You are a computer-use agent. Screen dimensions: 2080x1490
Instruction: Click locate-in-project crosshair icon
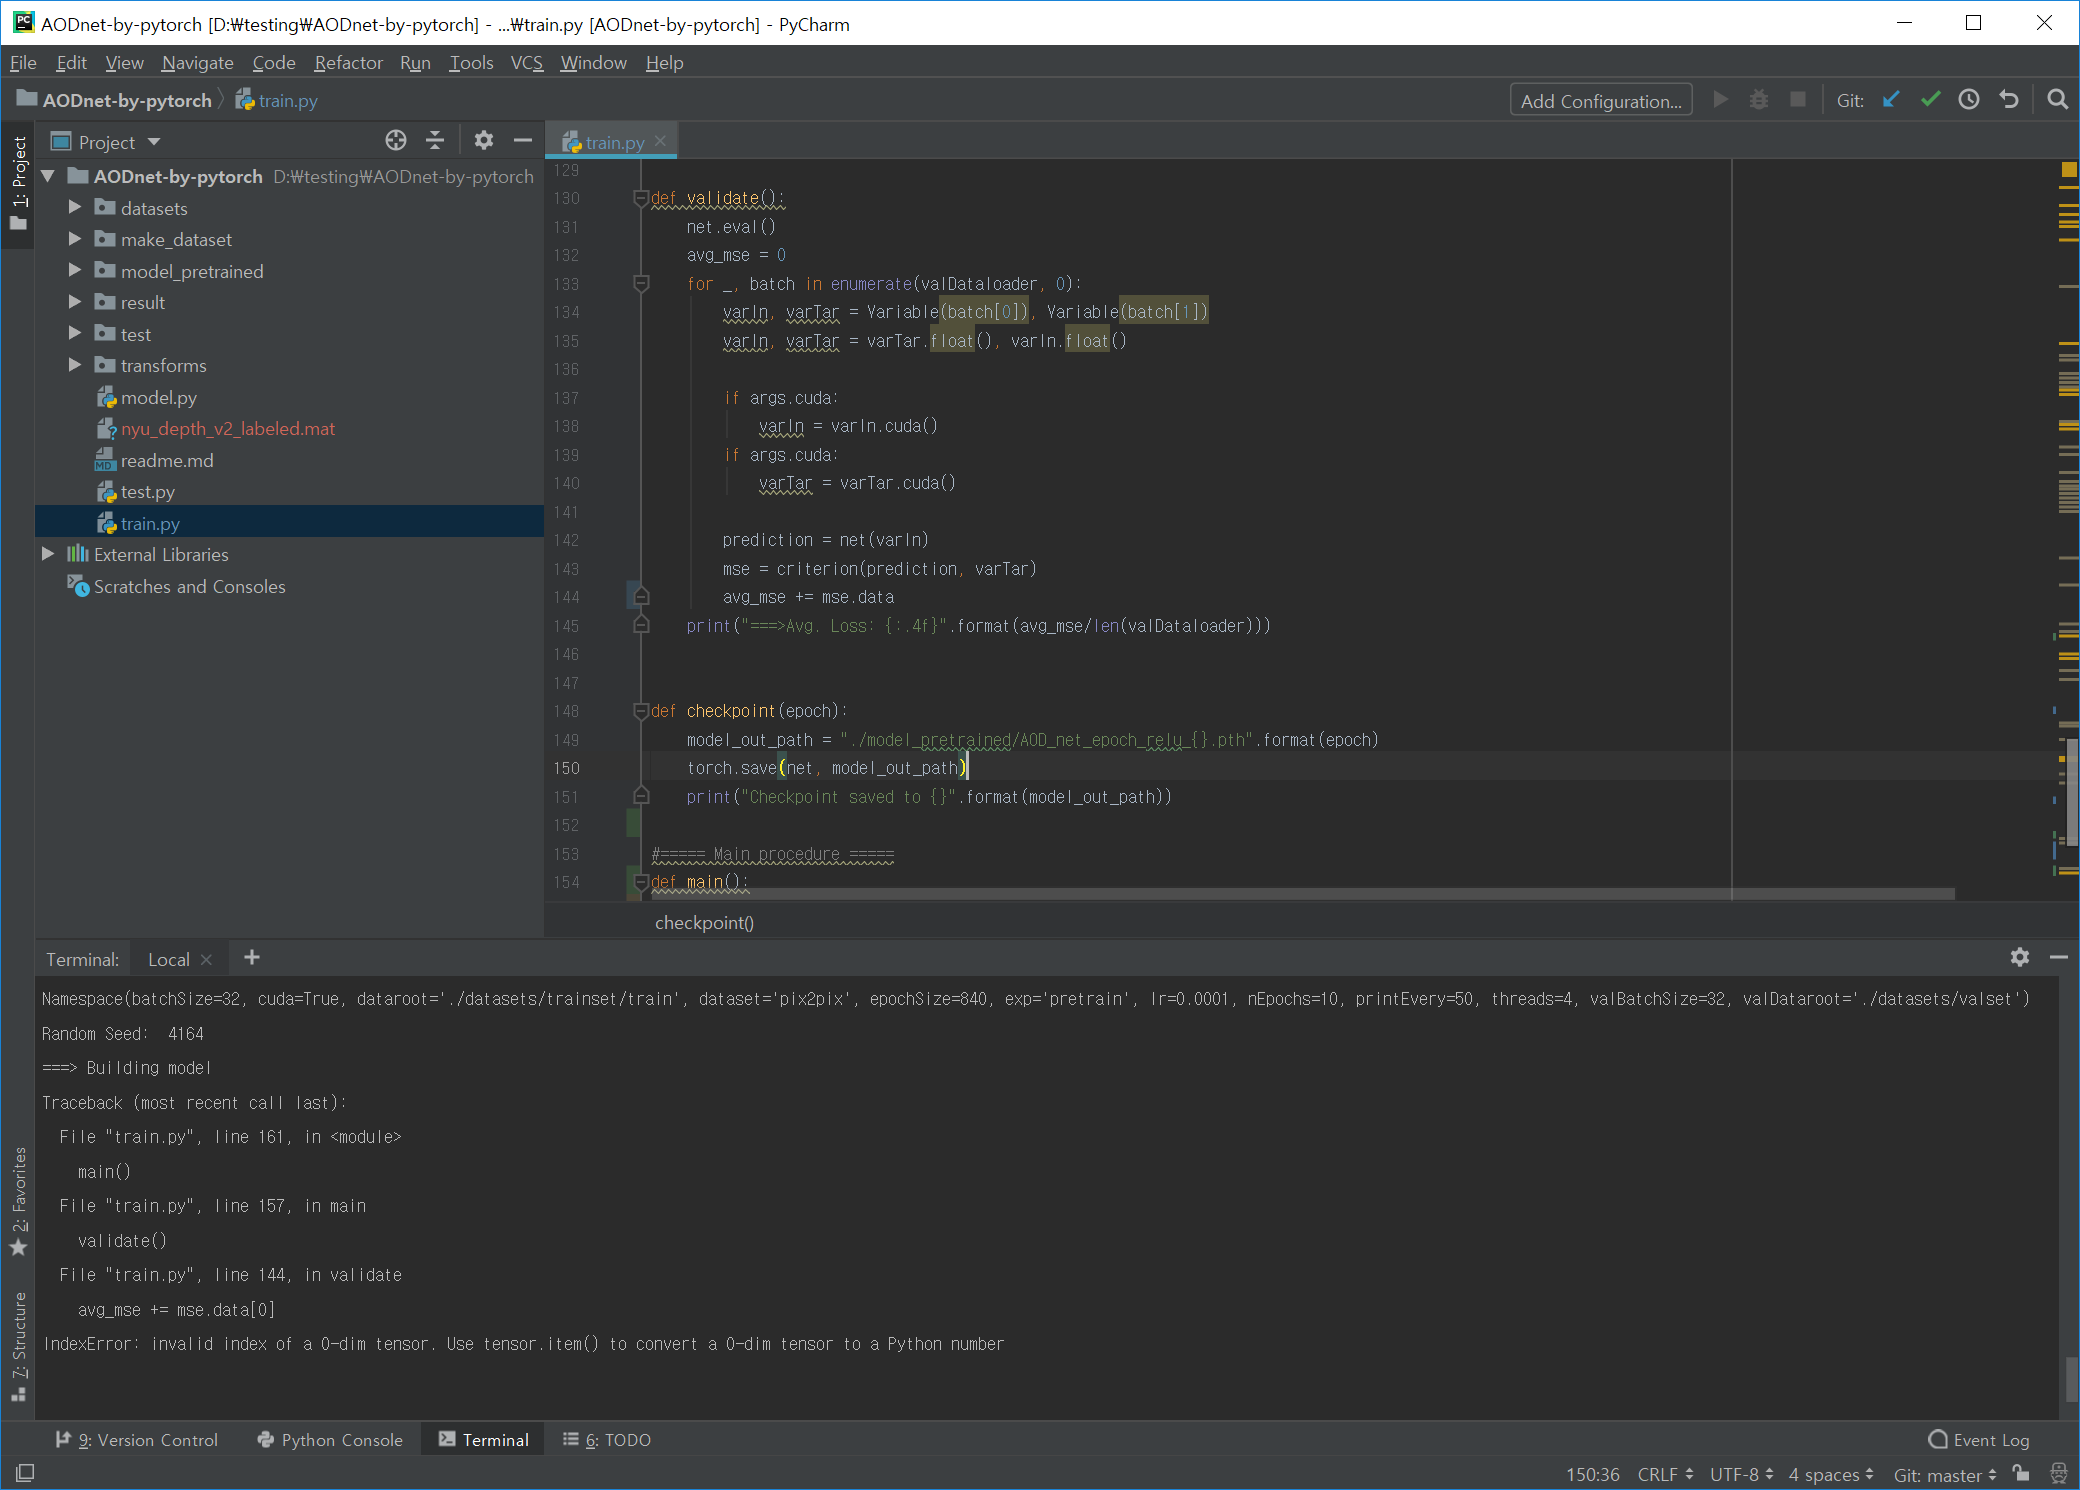point(396,141)
